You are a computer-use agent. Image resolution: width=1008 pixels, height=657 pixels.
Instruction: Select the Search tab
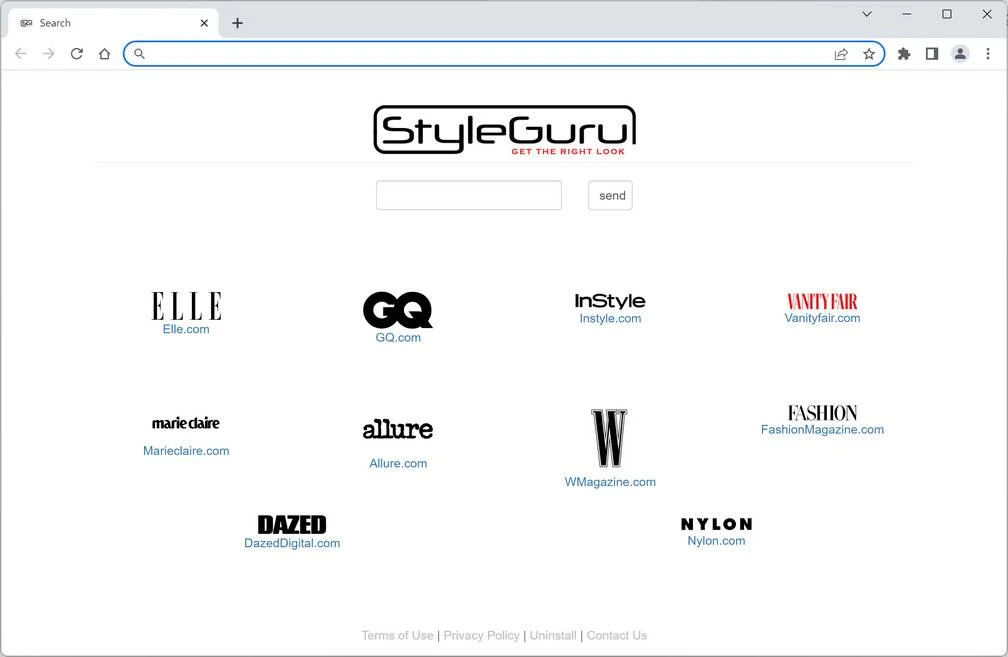click(114, 23)
